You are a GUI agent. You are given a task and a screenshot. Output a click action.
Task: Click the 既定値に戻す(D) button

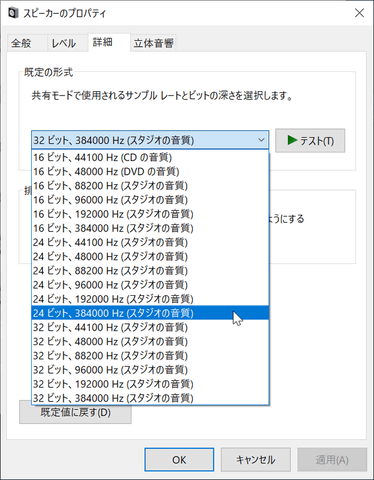75,413
